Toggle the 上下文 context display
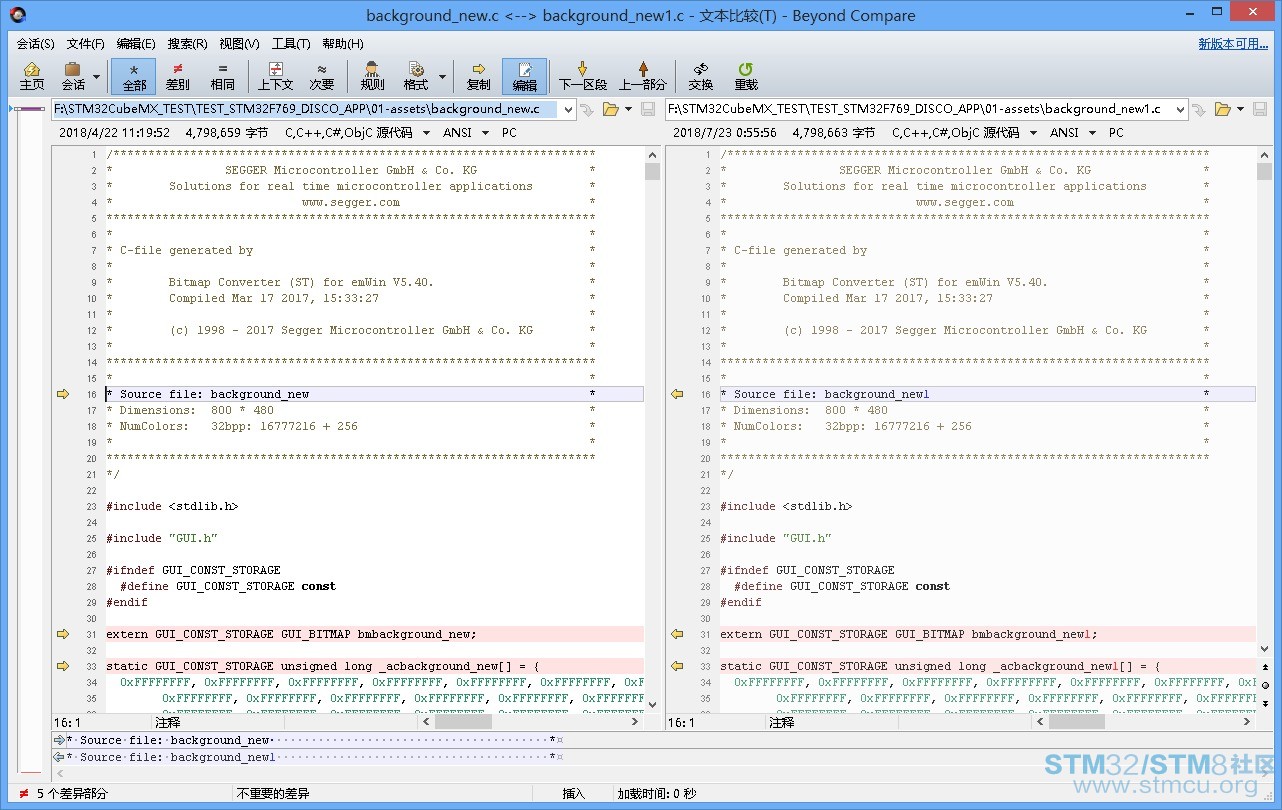 click(x=275, y=76)
